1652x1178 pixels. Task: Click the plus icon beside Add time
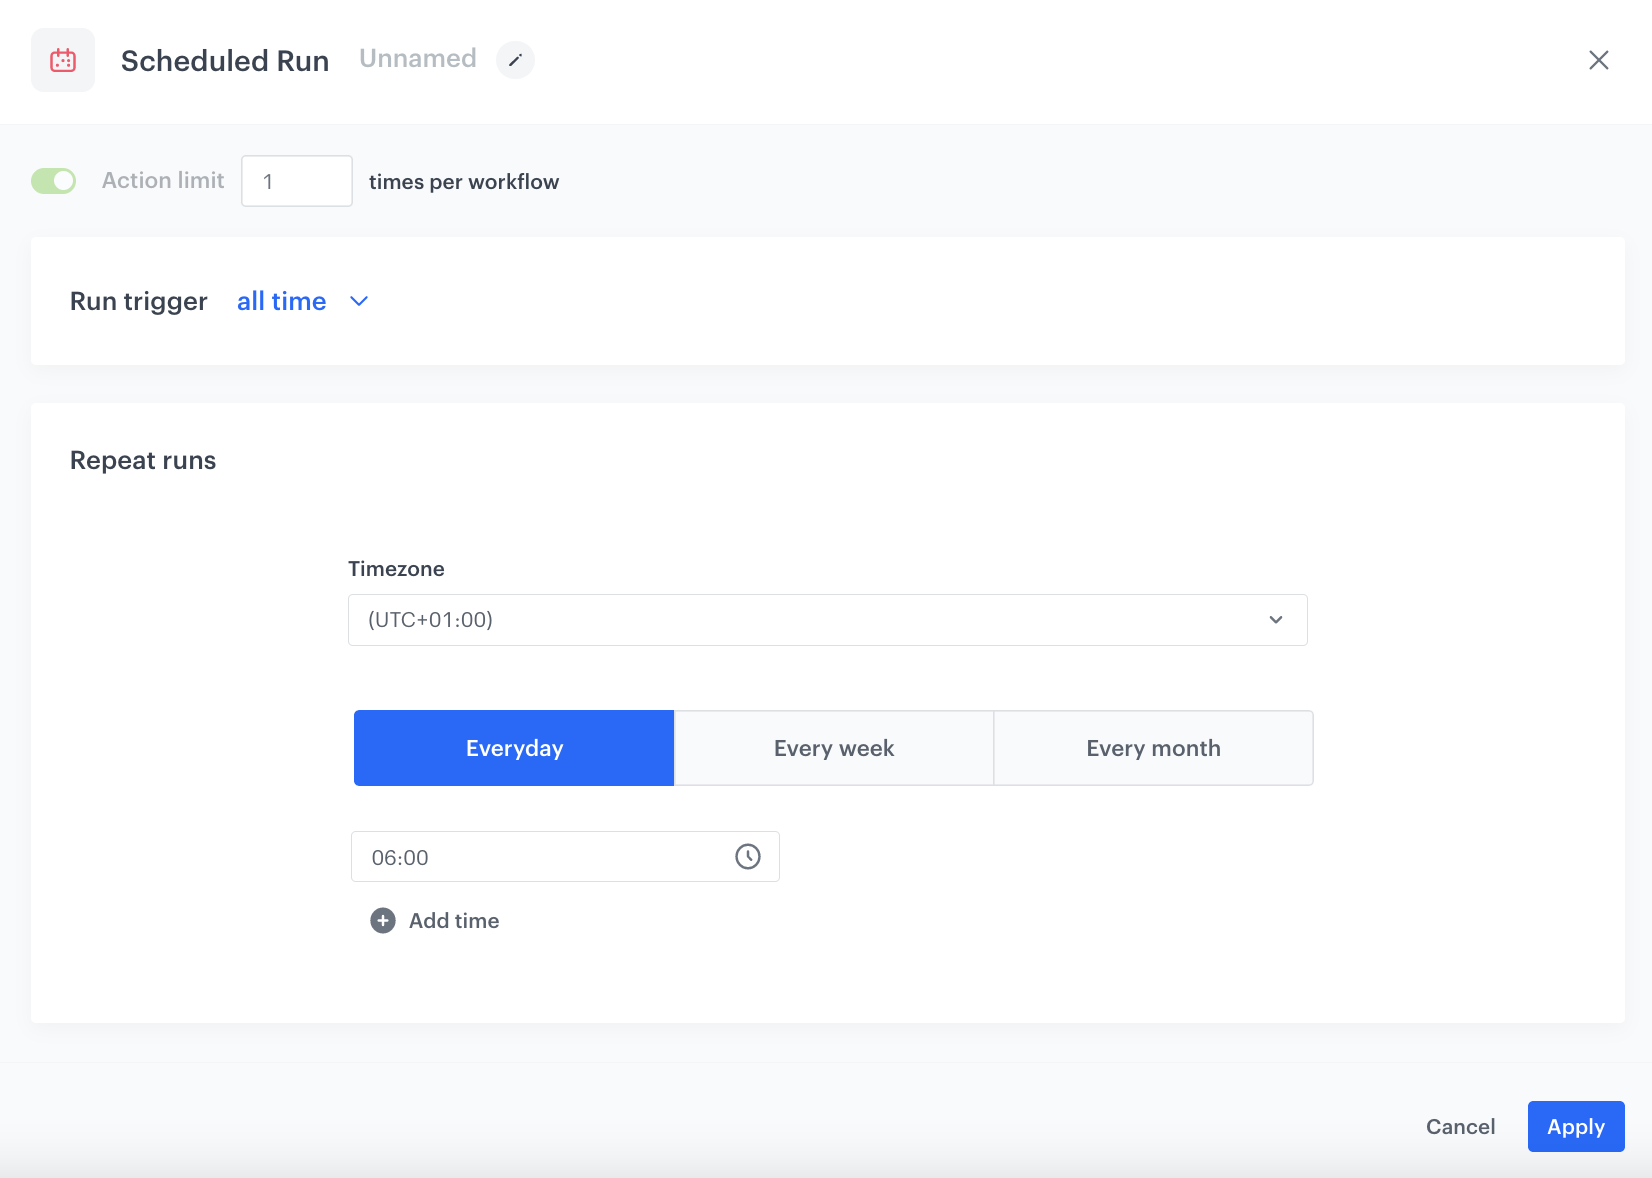click(381, 920)
